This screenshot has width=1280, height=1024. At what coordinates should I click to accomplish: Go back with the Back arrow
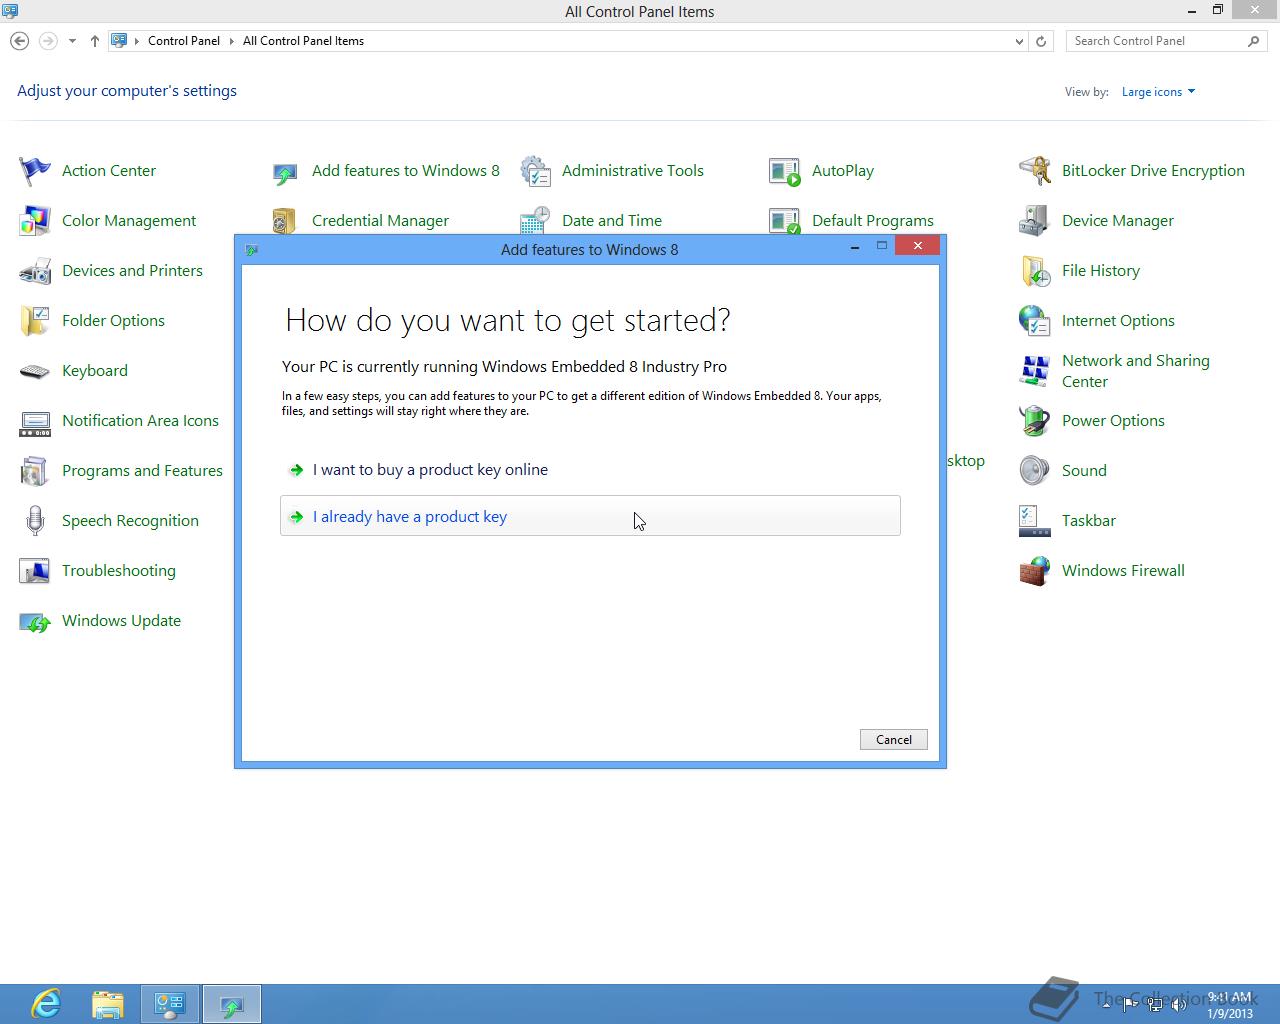(x=19, y=41)
